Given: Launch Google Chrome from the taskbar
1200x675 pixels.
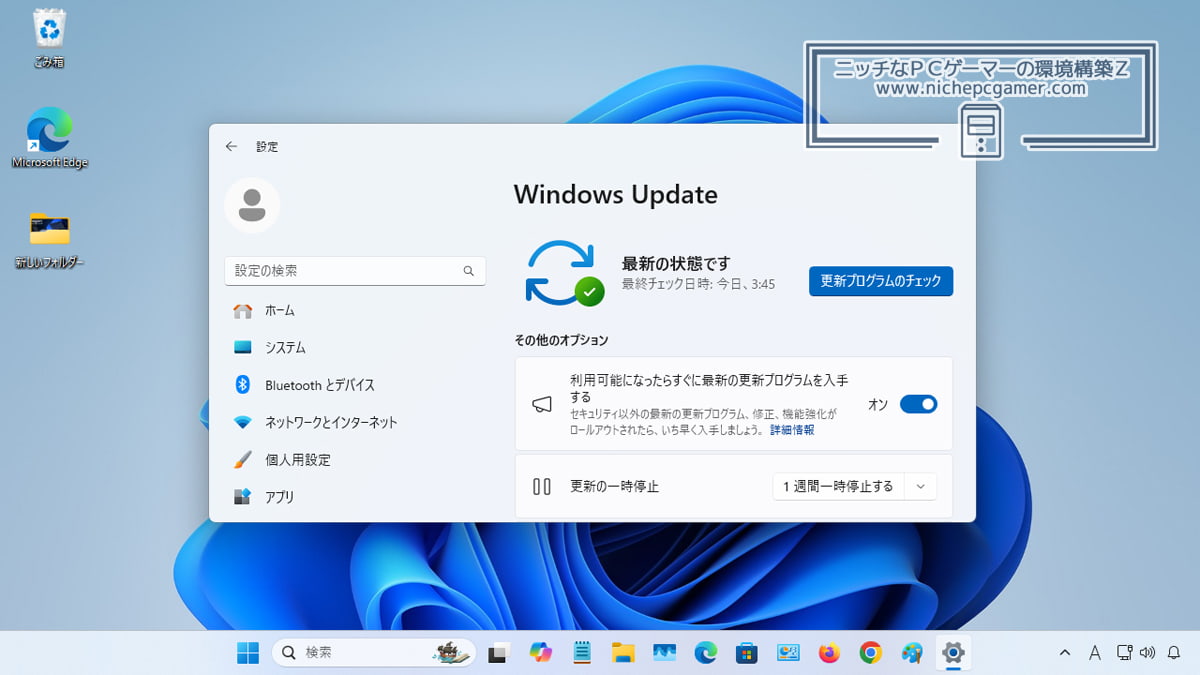Looking at the screenshot, I should coord(870,653).
